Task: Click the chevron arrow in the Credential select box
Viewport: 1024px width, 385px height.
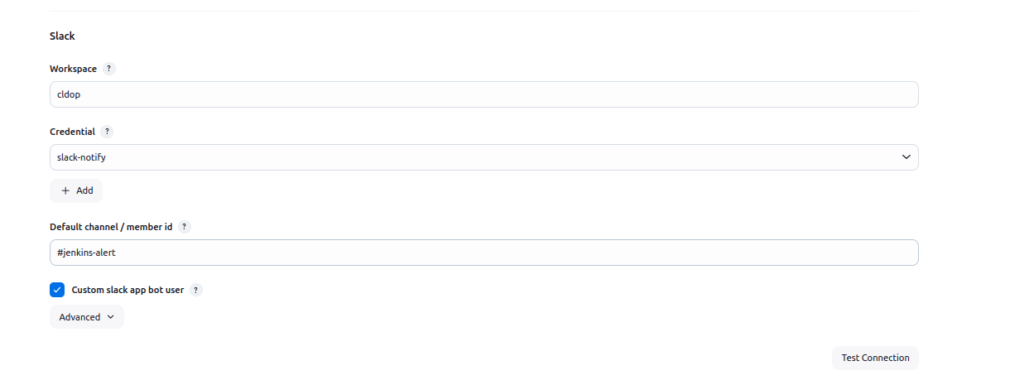Action: [x=906, y=157]
